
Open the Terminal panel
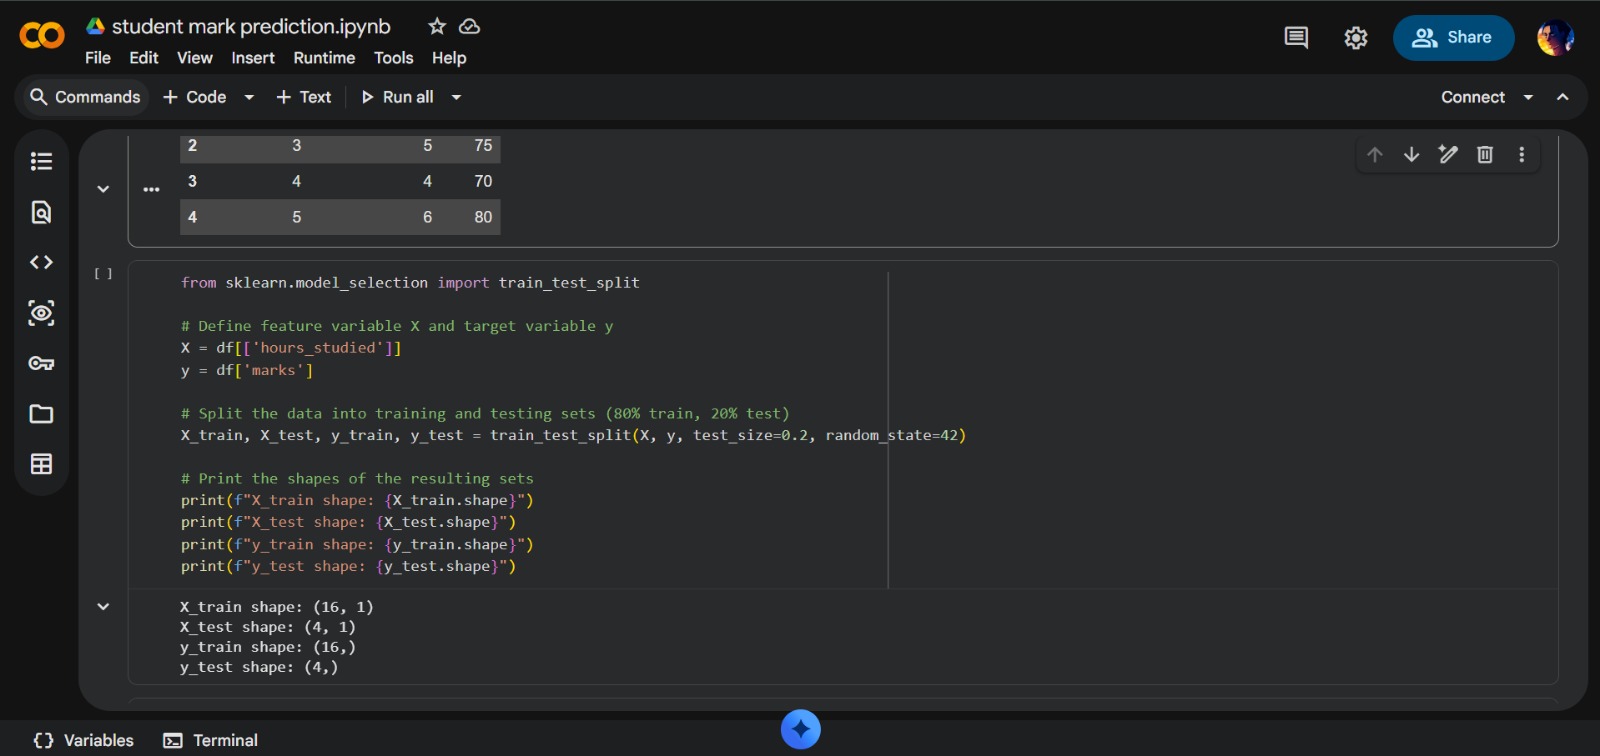tap(211, 740)
